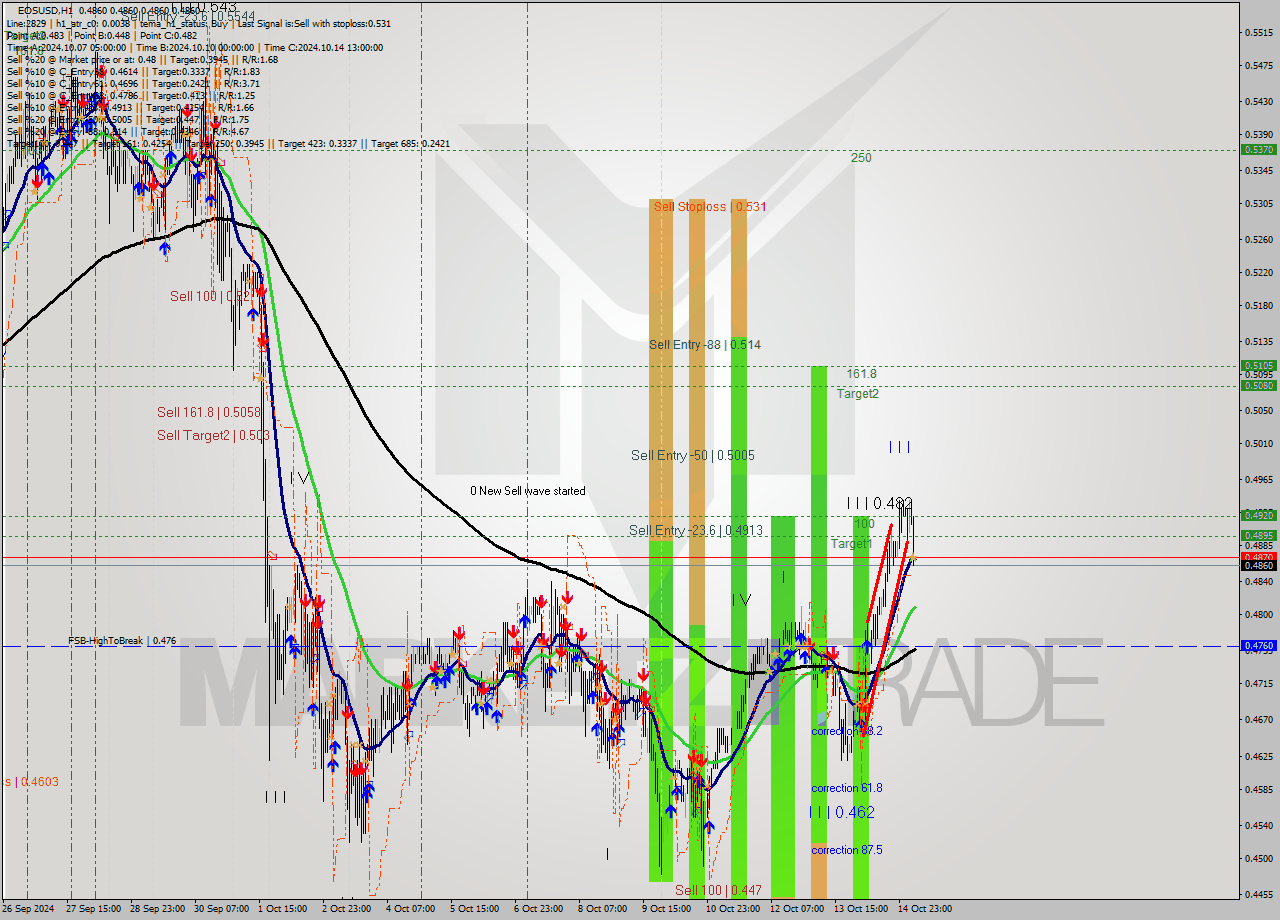1280x920 pixels.
Task: Click the blue 0.4760 price tag on axis
Action: tap(1257, 646)
